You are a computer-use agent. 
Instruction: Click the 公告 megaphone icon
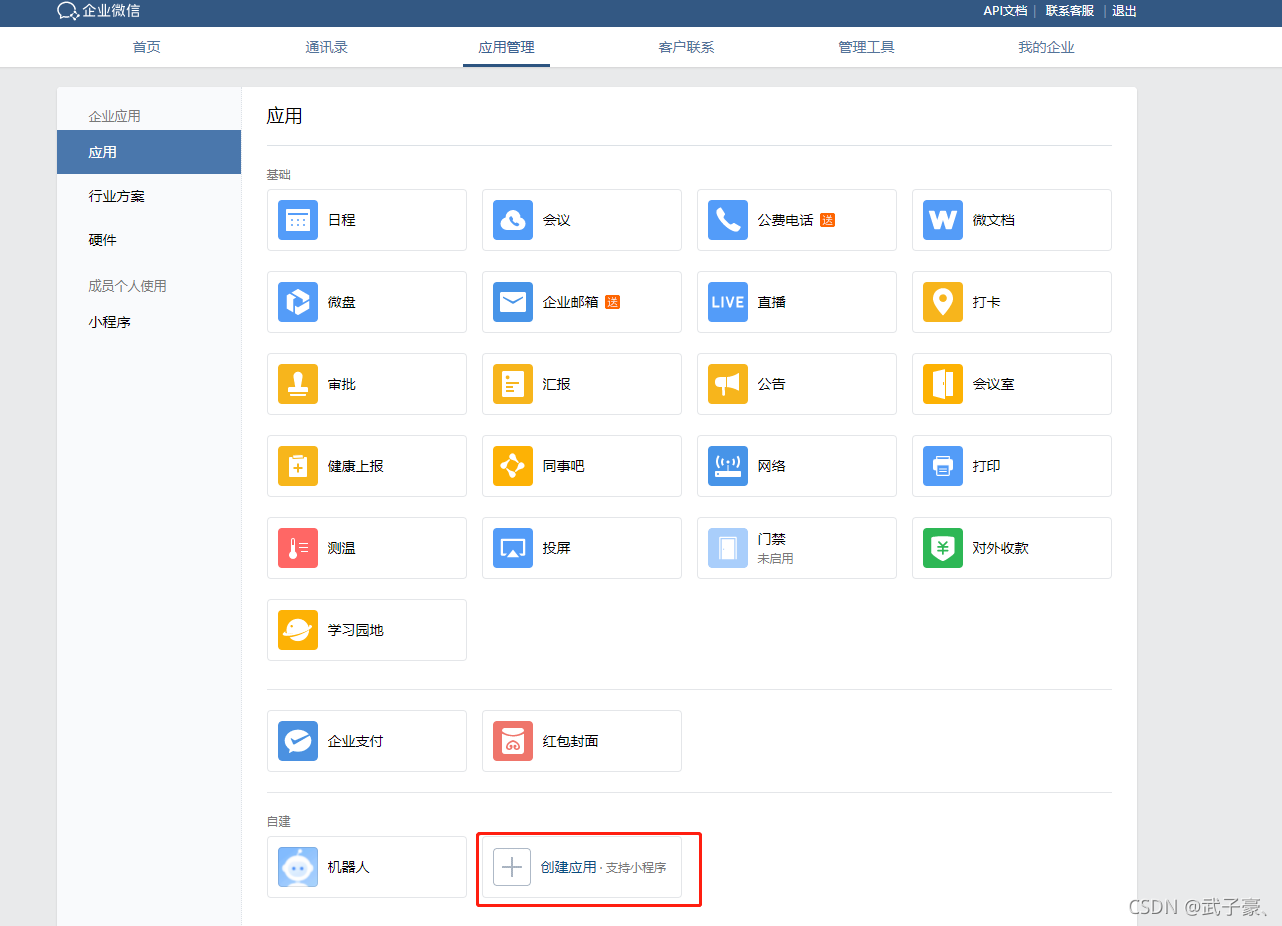728,384
